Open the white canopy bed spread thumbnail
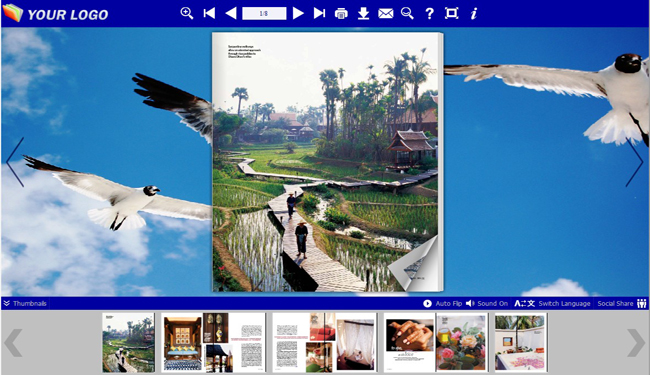The image size is (650, 375). (x=325, y=343)
